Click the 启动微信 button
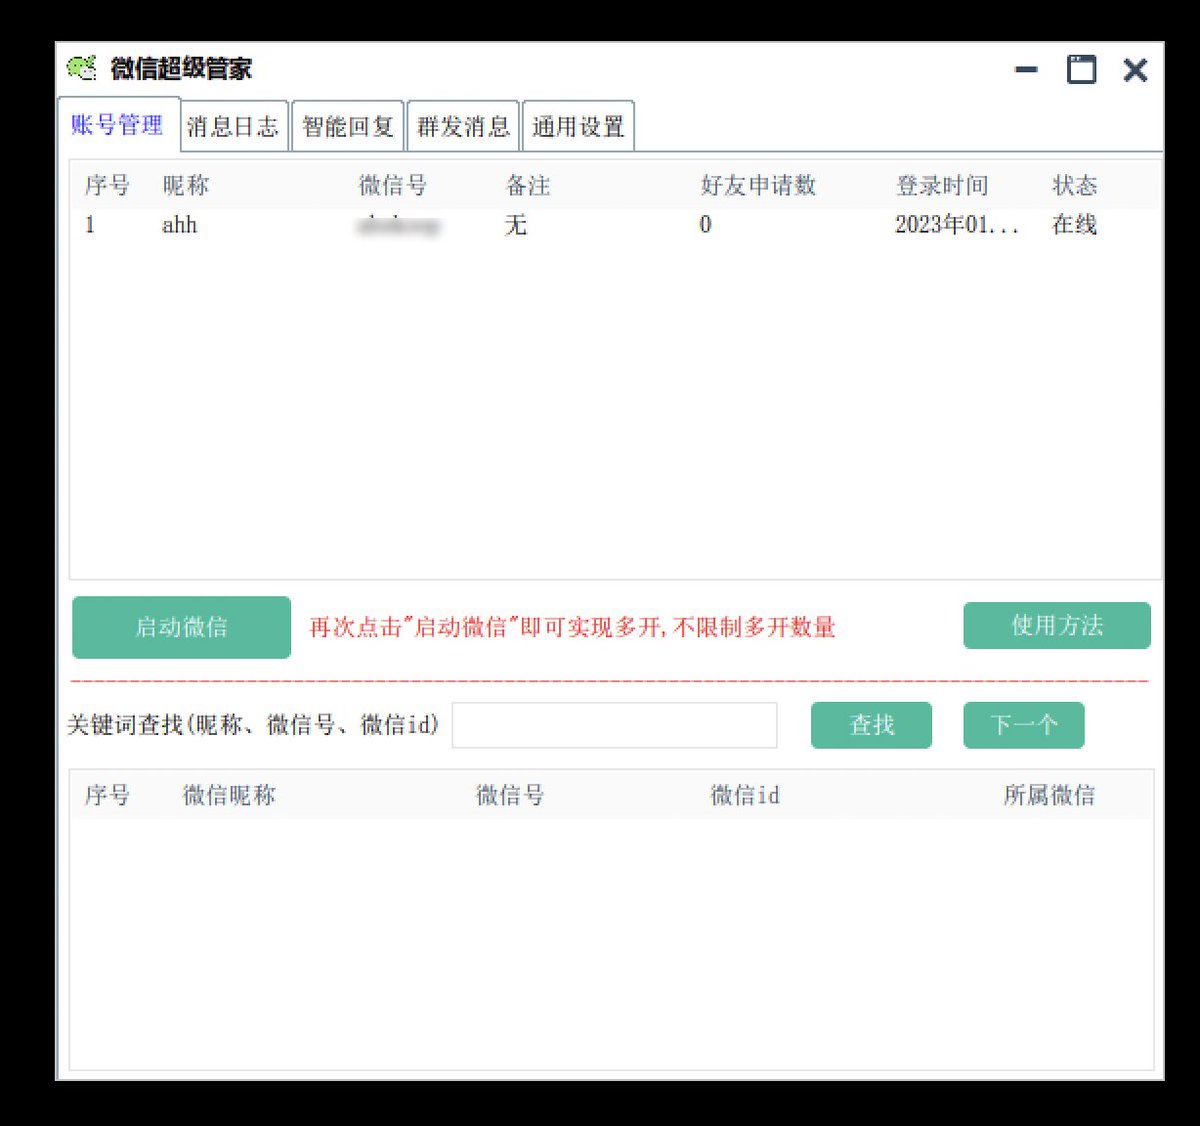The image size is (1200, 1126). coord(181,627)
